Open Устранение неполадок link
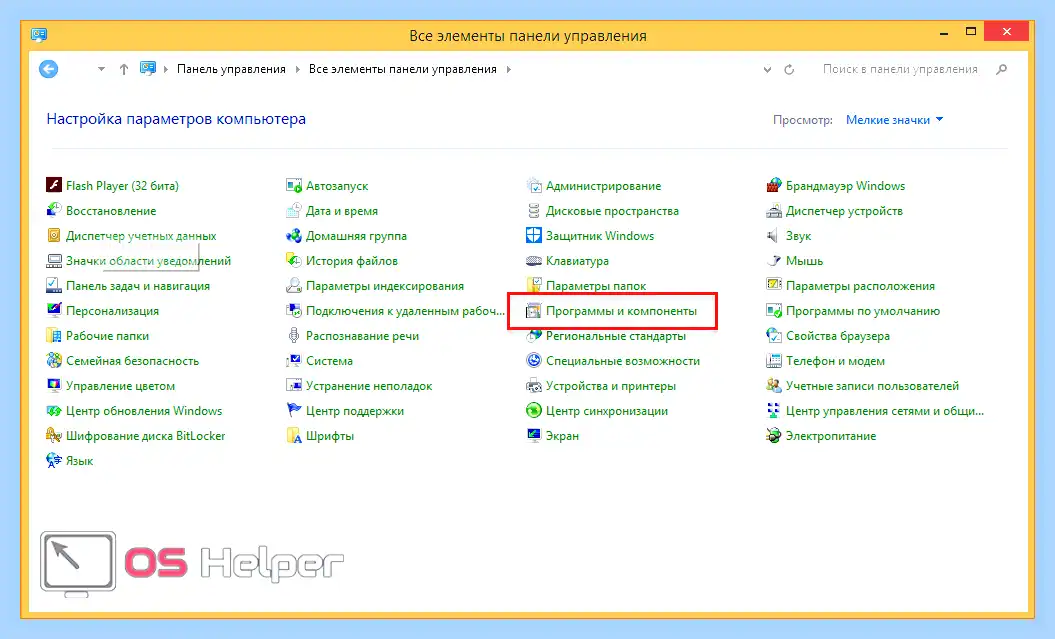 coord(369,385)
